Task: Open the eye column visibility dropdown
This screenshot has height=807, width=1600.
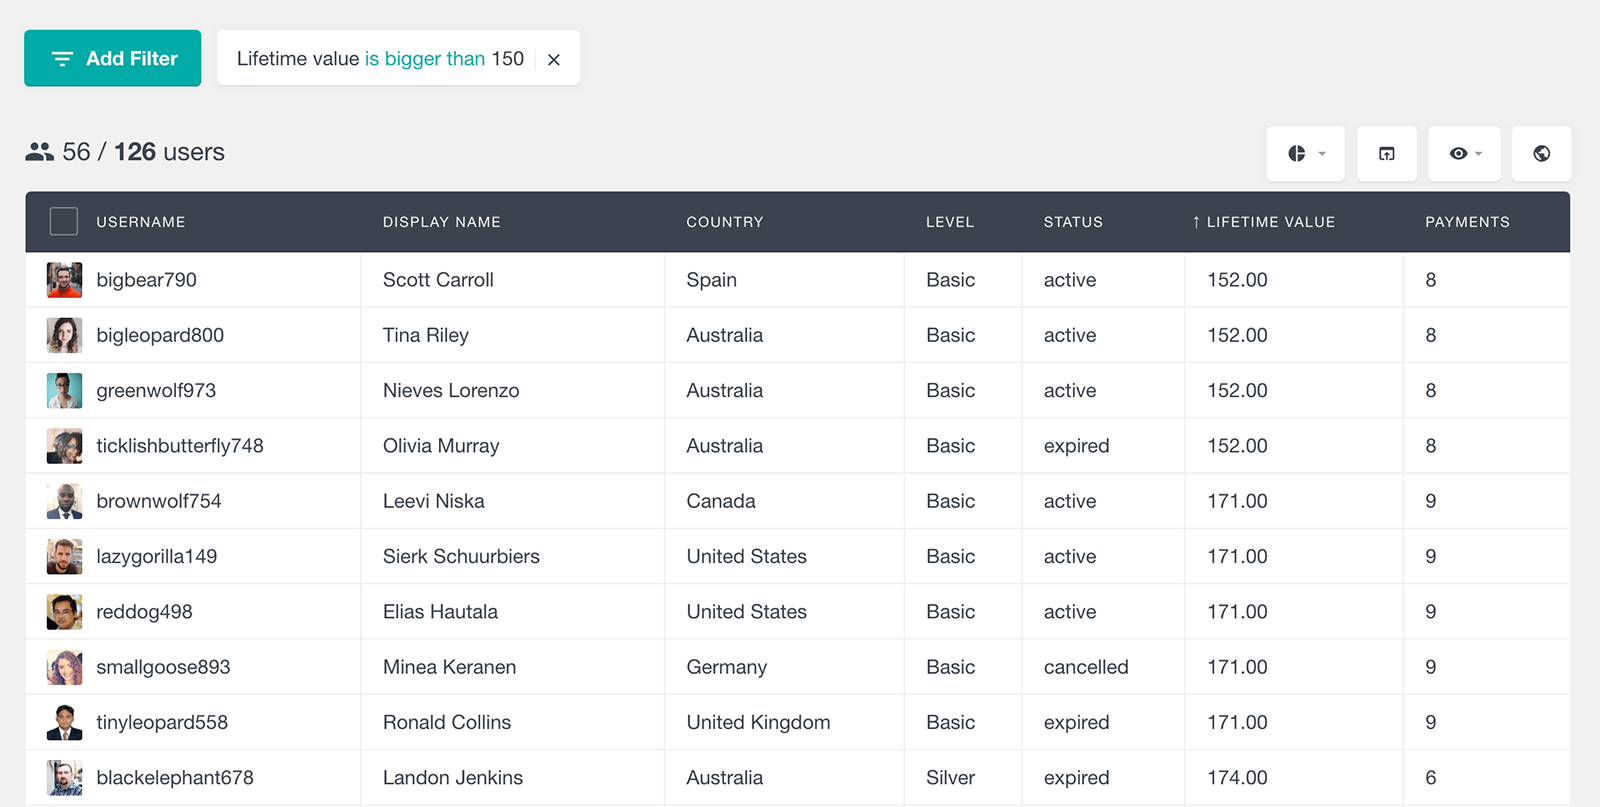Action: [x=1464, y=153]
